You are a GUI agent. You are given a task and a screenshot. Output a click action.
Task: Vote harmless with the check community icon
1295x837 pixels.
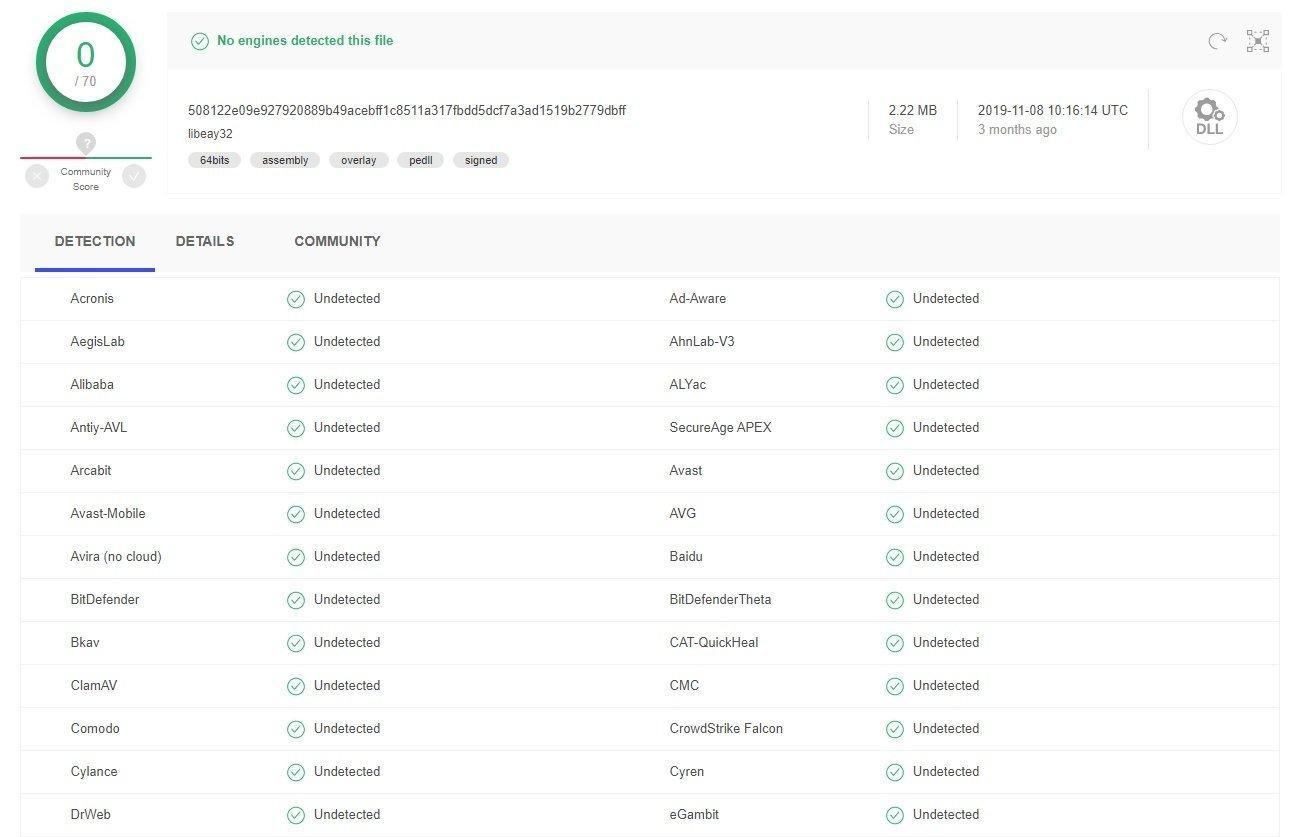(x=134, y=176)
